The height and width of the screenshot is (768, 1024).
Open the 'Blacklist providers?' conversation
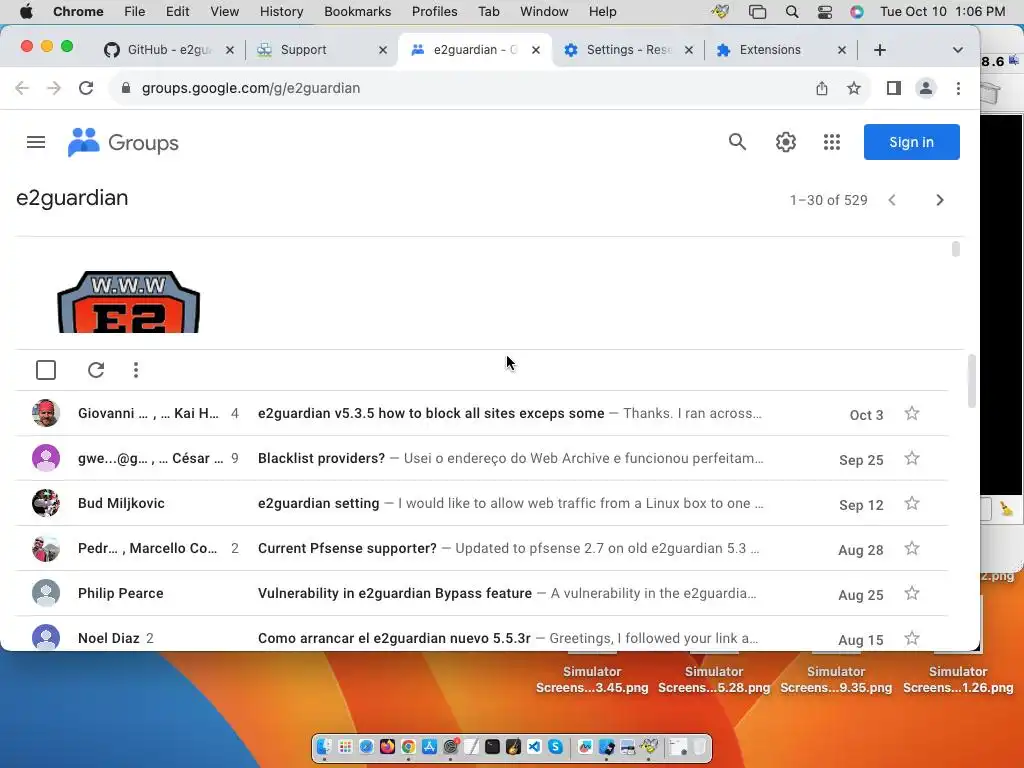(x=321, y=458)
